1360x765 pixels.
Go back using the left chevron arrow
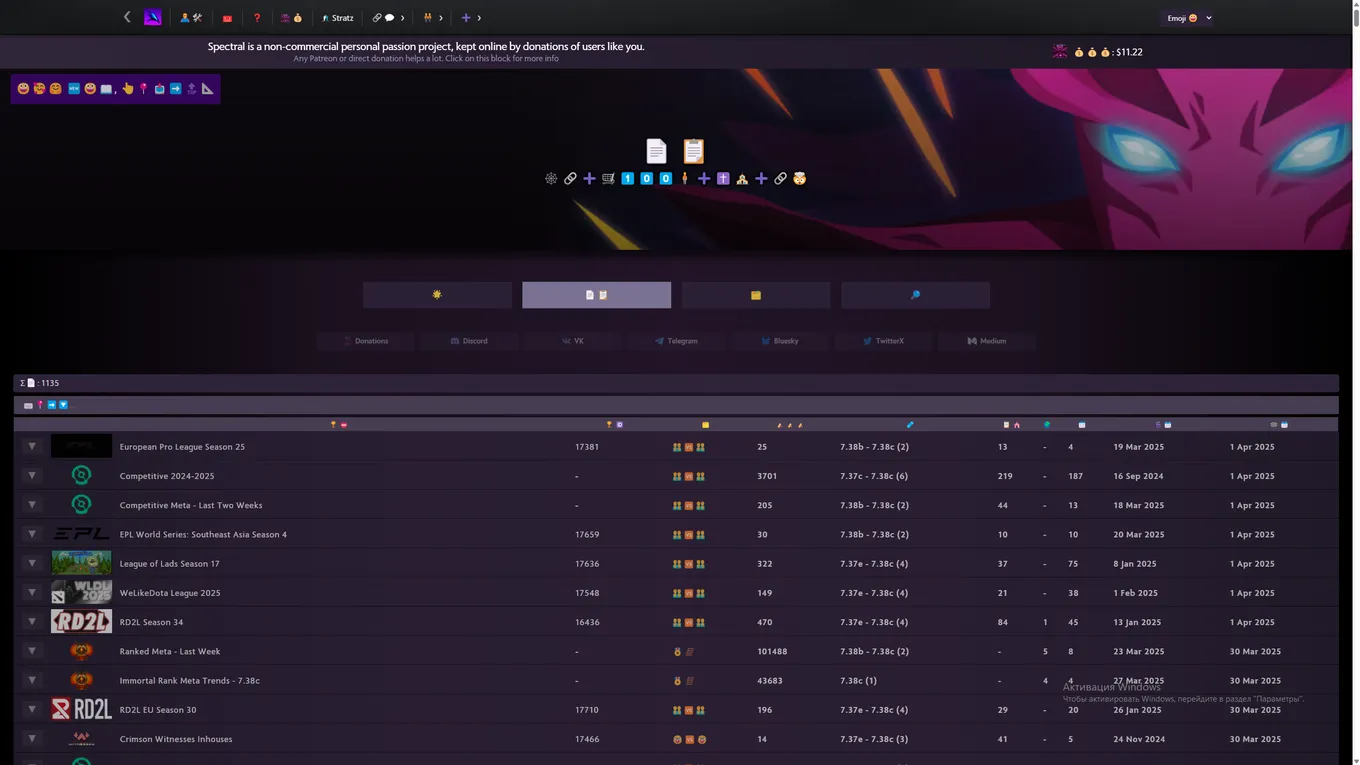tap(127, 17)
